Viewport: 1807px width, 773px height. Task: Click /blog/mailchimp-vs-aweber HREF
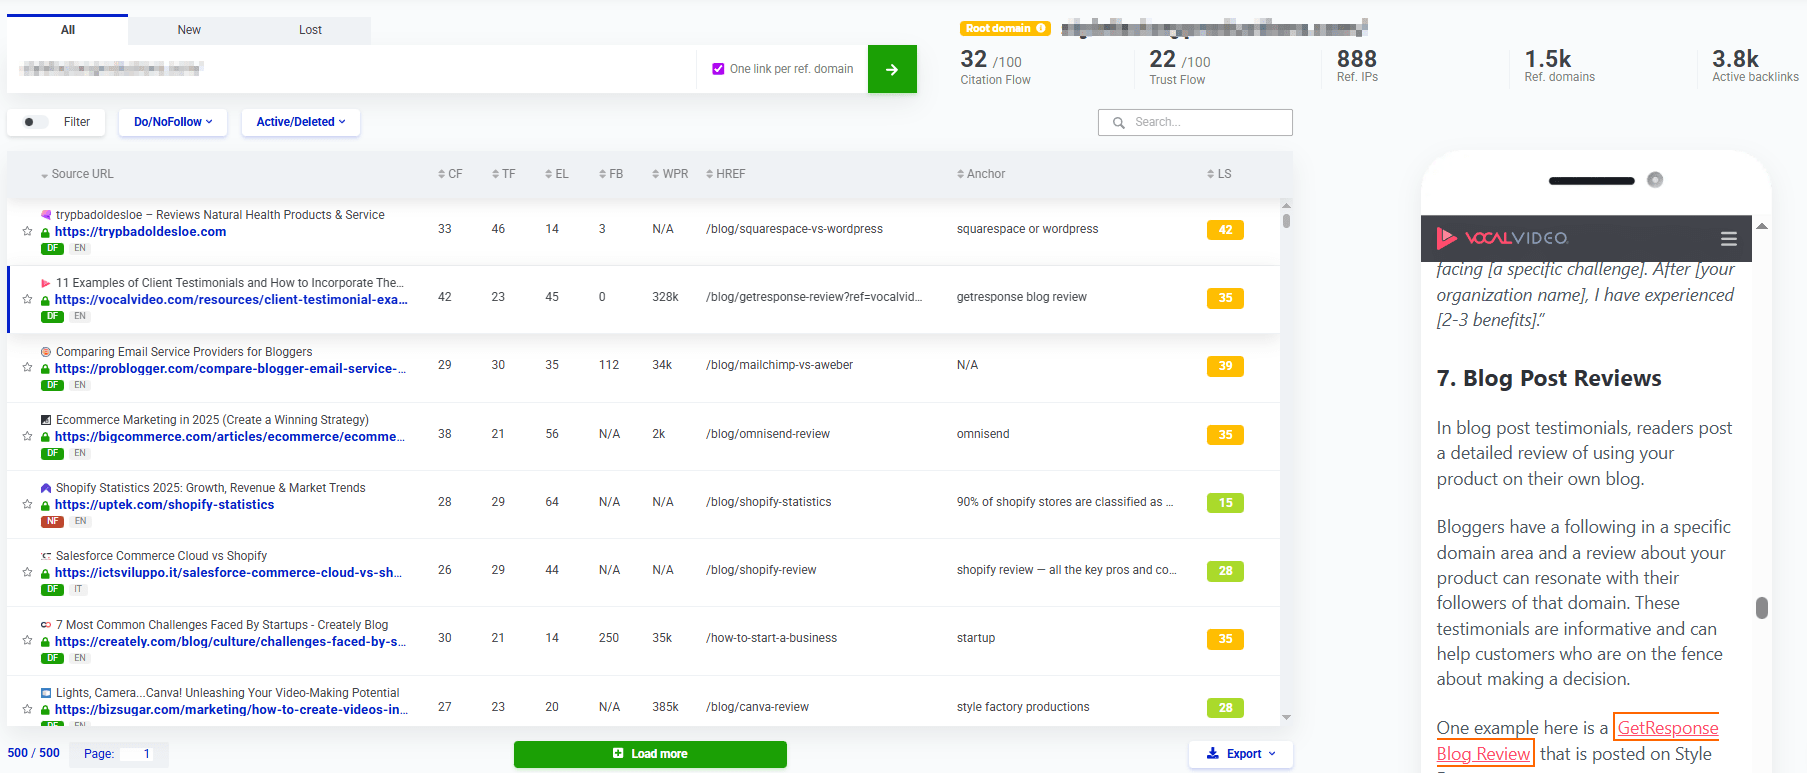779,365
